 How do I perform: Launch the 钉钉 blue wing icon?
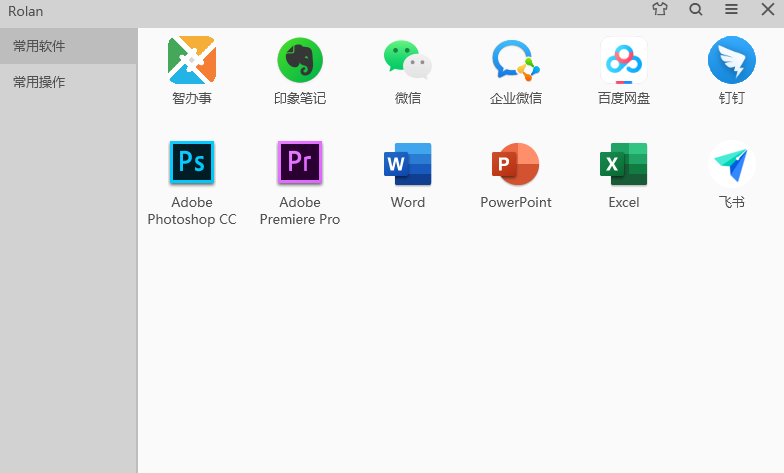pos(732,60)
